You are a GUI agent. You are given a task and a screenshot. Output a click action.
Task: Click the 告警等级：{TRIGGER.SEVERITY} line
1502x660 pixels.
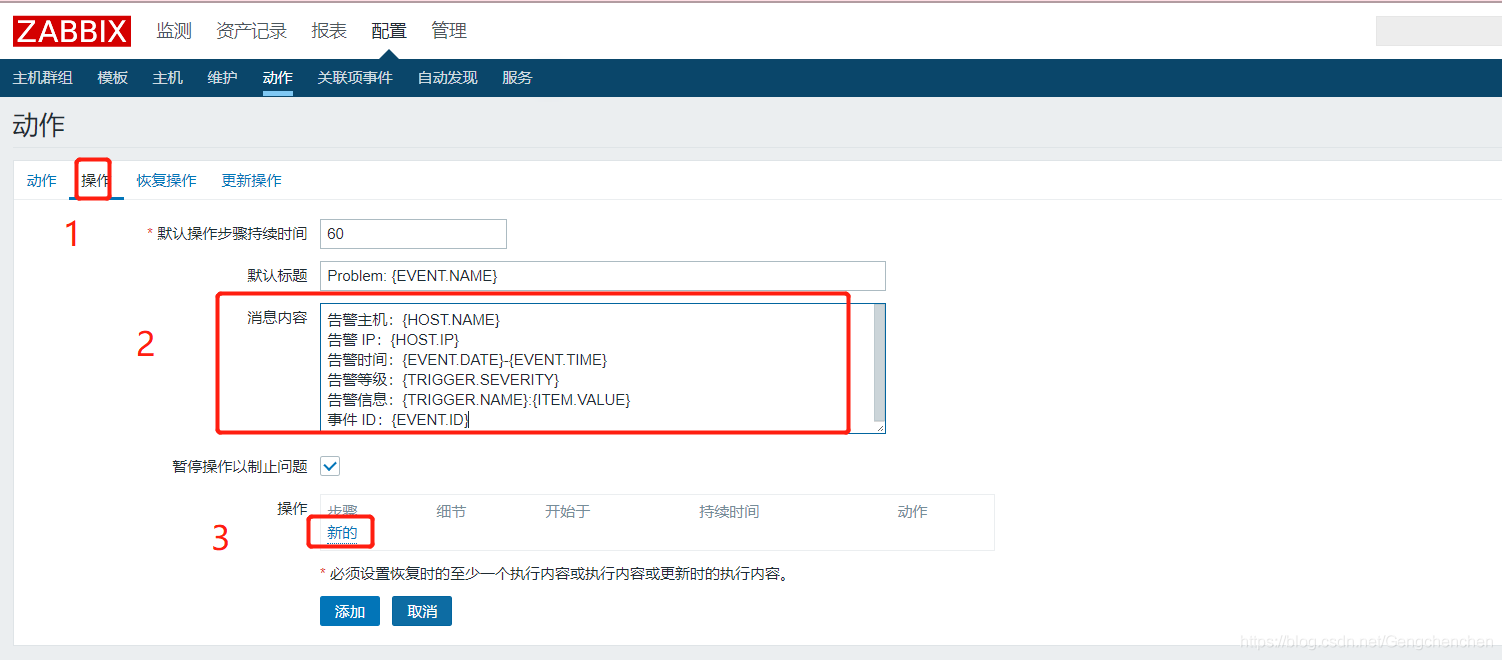(x=443, y=379)
